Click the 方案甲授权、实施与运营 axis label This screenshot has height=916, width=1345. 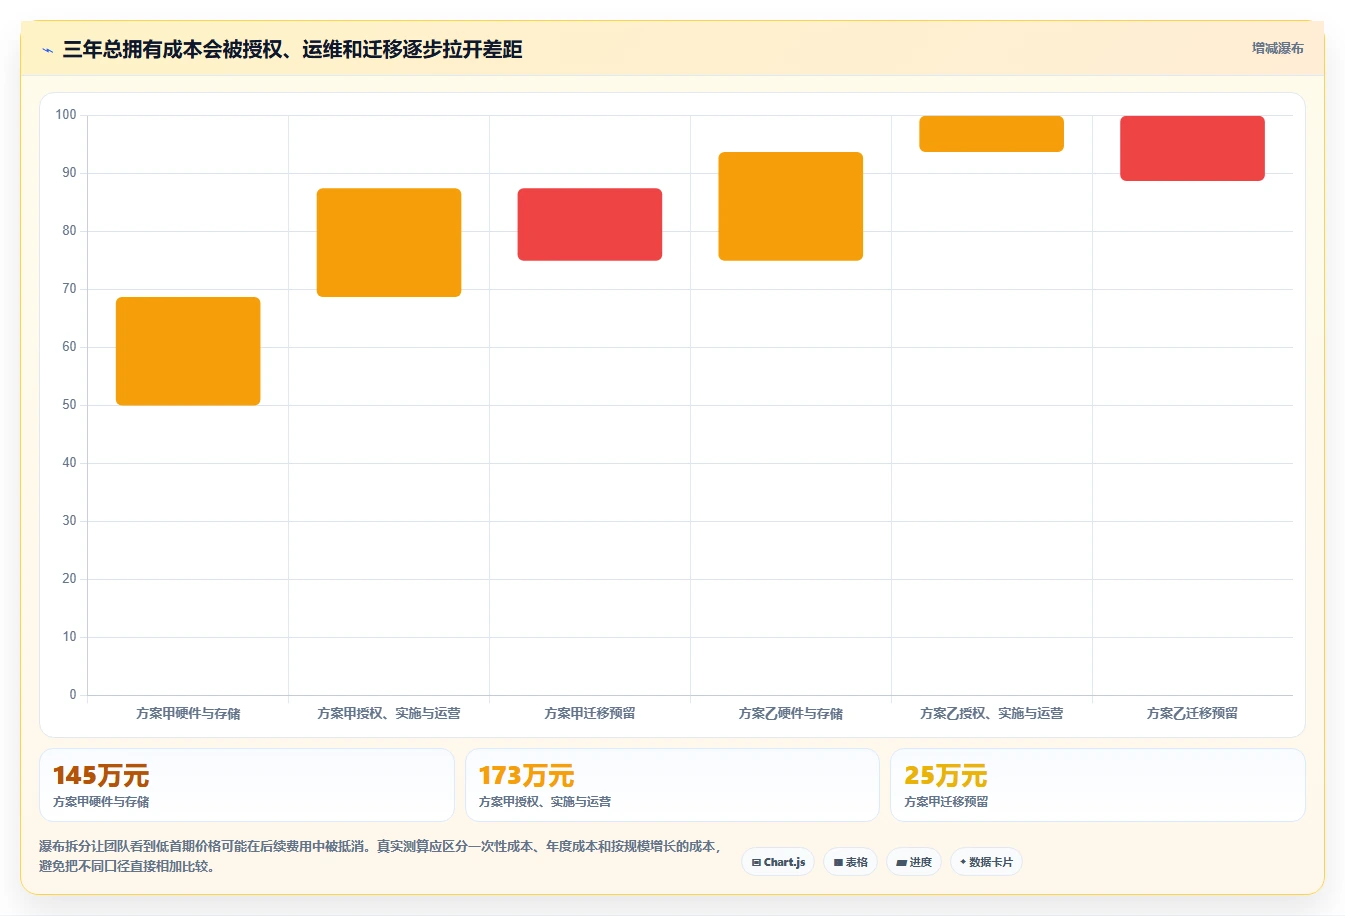pos(389,713)
